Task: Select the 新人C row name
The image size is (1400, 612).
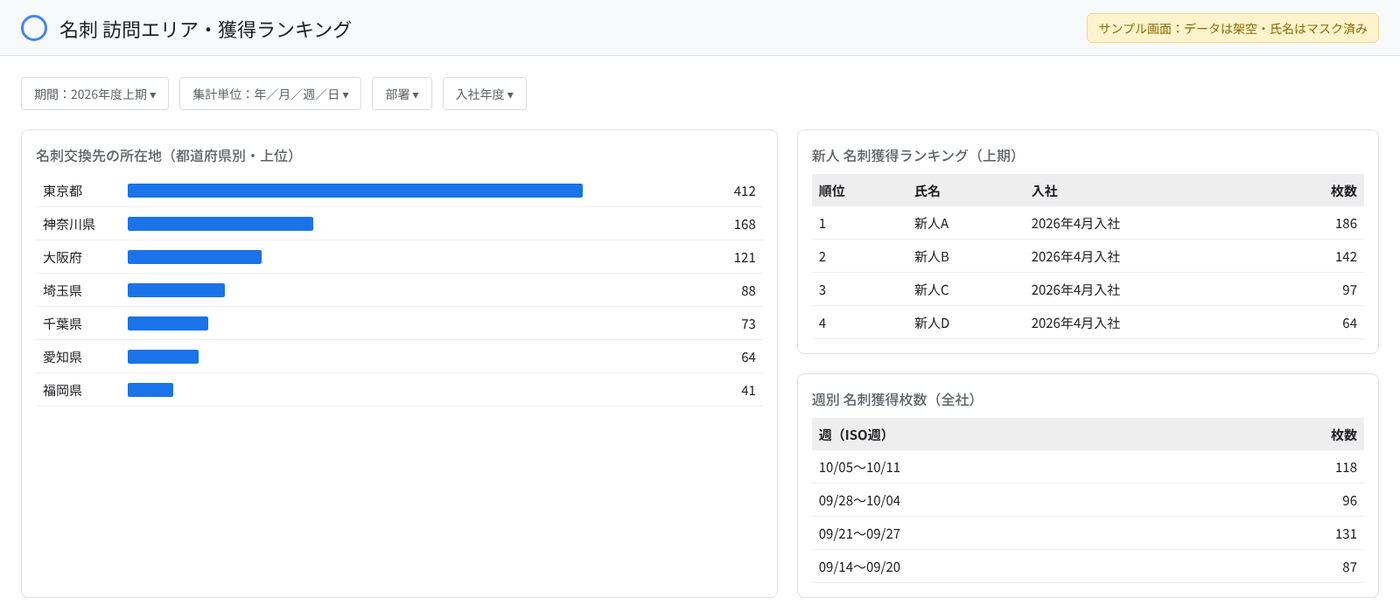Action: tap(931, 289)
